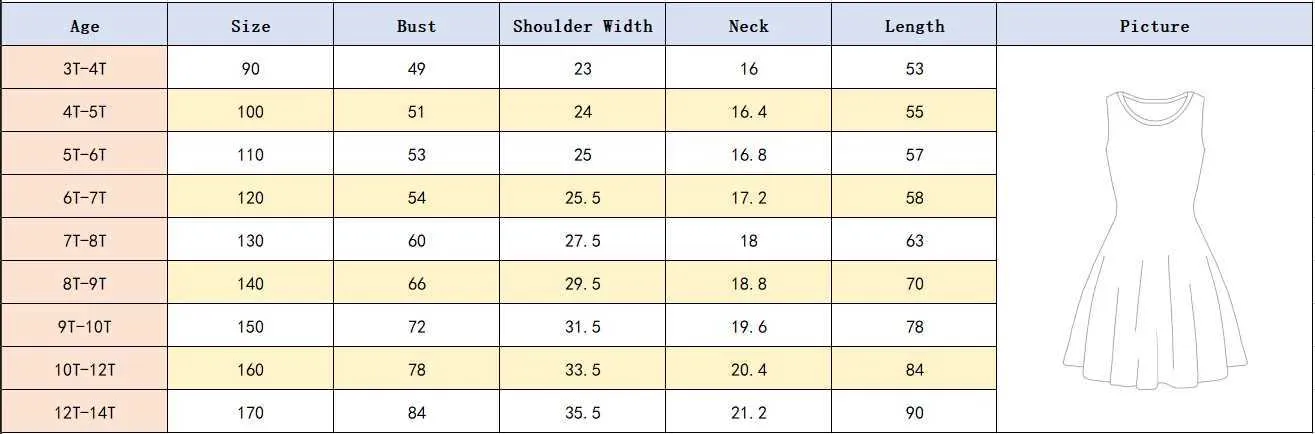Click the dress illustration picture
The height and width of the screenshot is (434, 1315).
click(x=1155, y=240)
